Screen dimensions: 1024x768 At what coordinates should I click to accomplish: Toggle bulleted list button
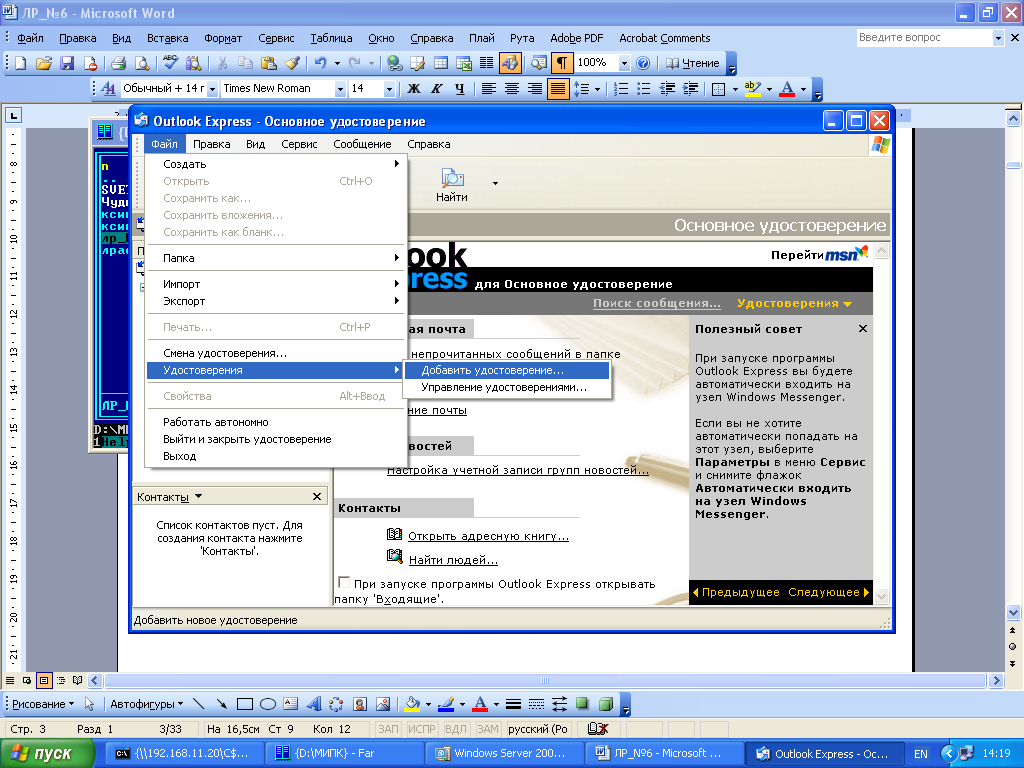(x=644, y=89)
